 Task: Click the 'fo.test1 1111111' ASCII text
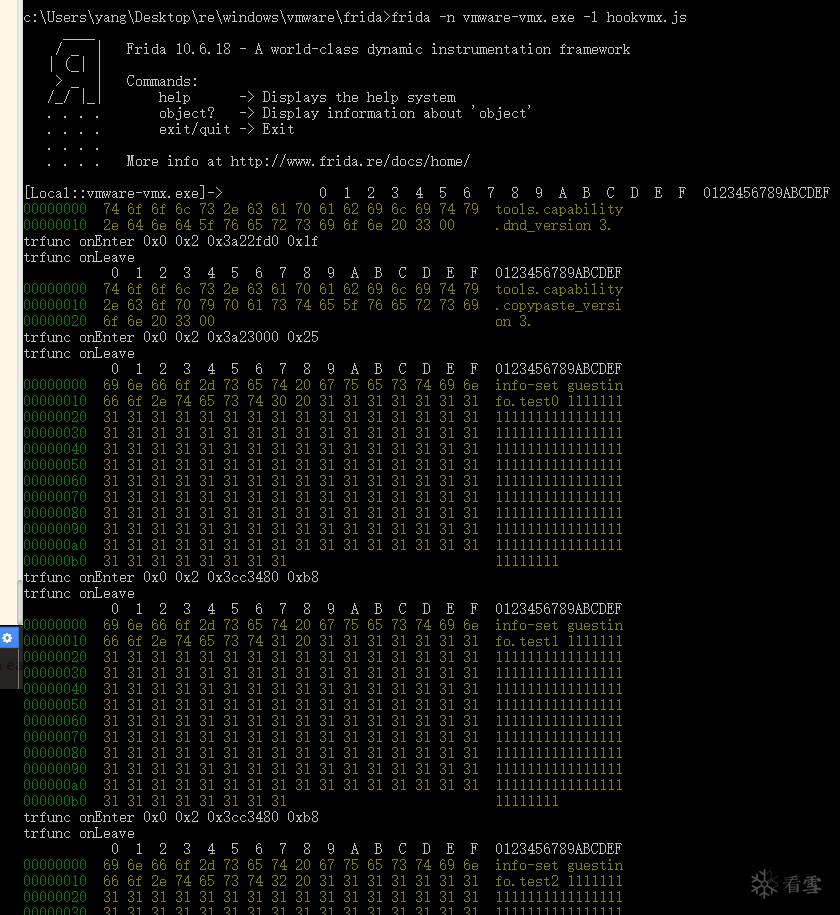pyautogui.click(x=559, y=641)
